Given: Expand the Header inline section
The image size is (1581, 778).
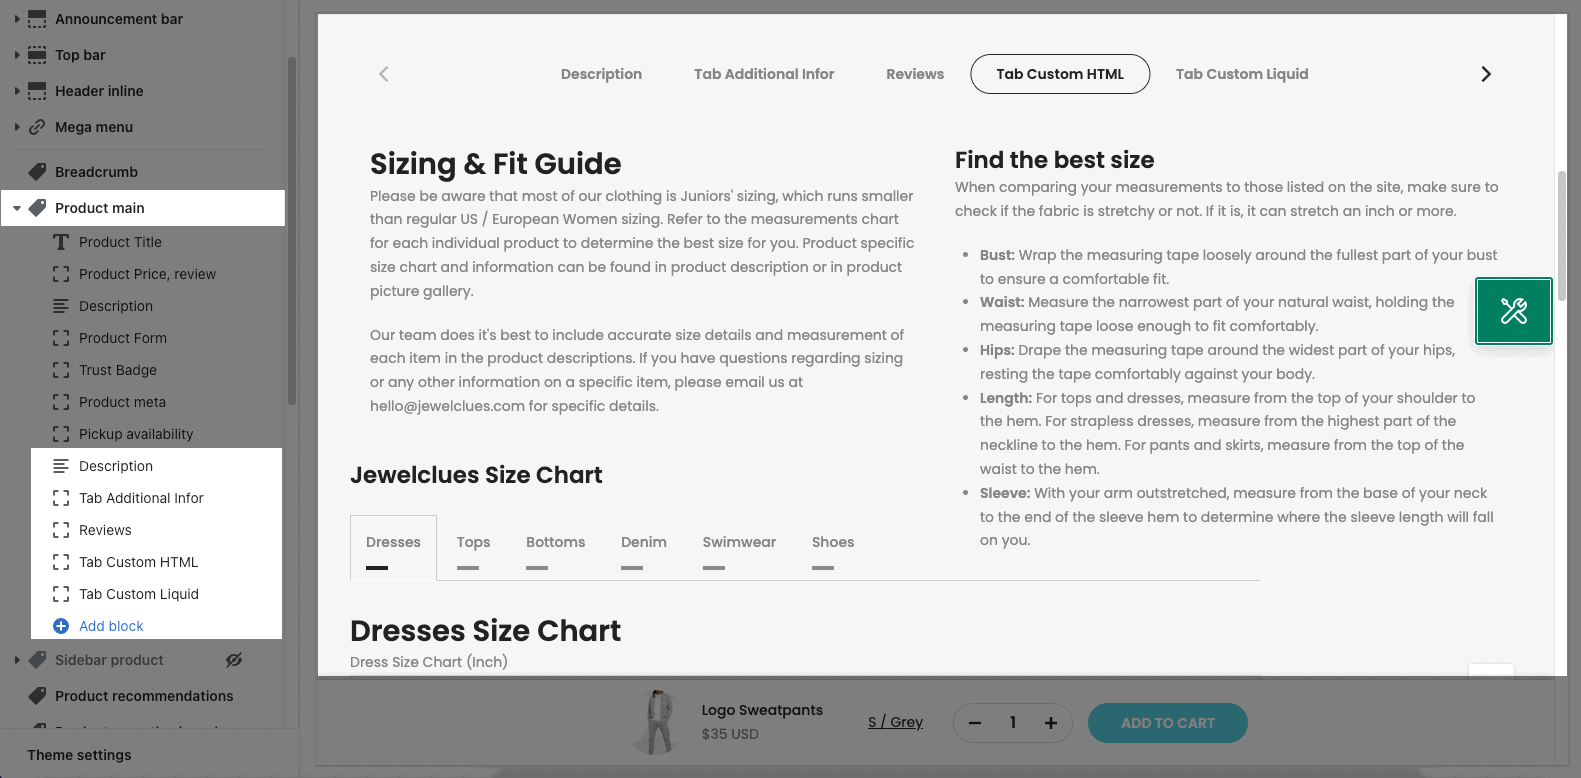Looking at the screenshot, I should (17, 91).
